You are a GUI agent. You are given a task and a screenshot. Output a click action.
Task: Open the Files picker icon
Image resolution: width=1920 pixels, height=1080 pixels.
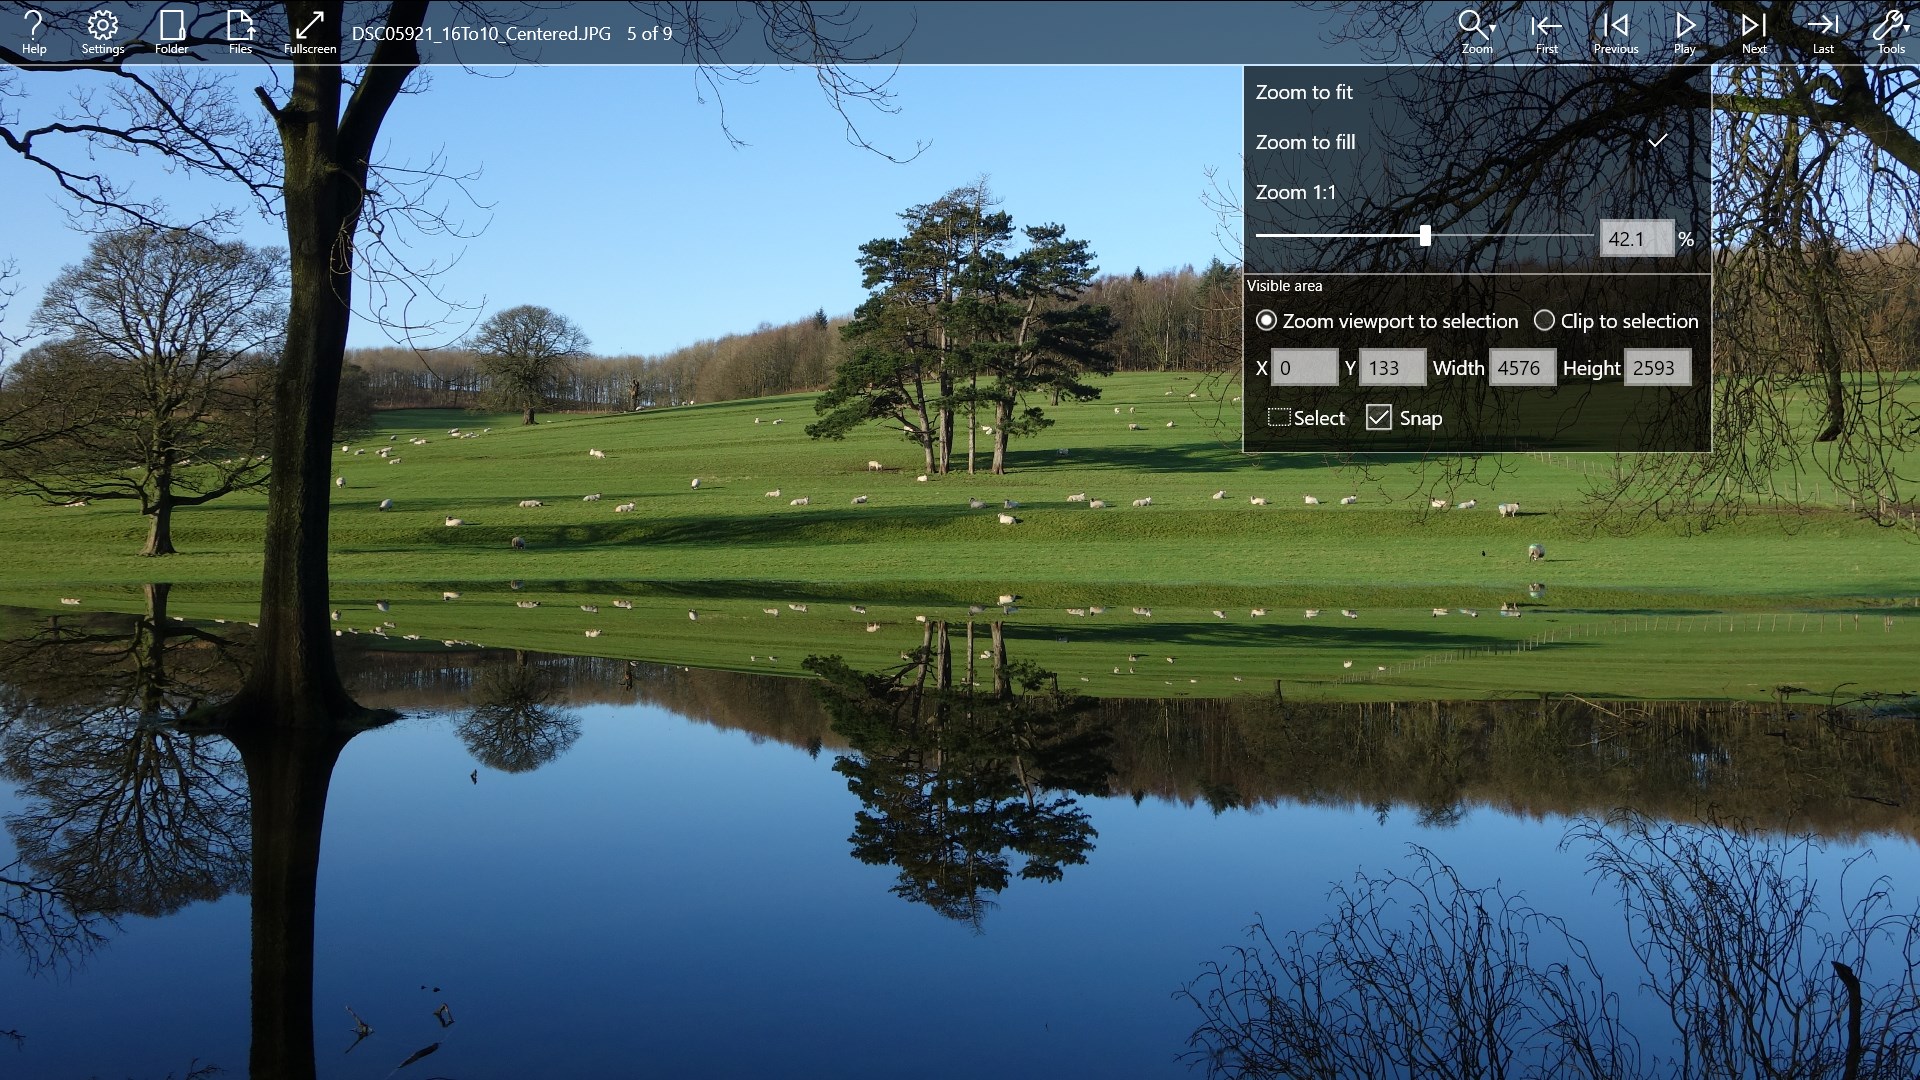240,32
